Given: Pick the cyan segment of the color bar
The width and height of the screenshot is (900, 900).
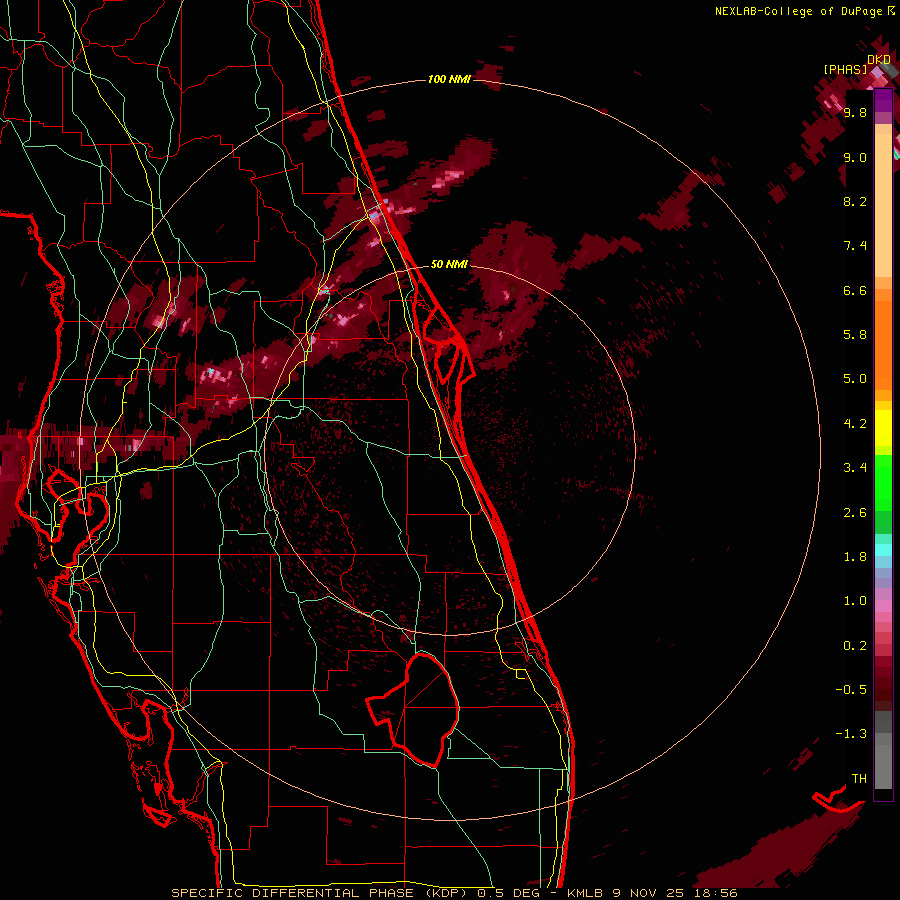Looking at the screenshot, I should (x=883, y=550).
